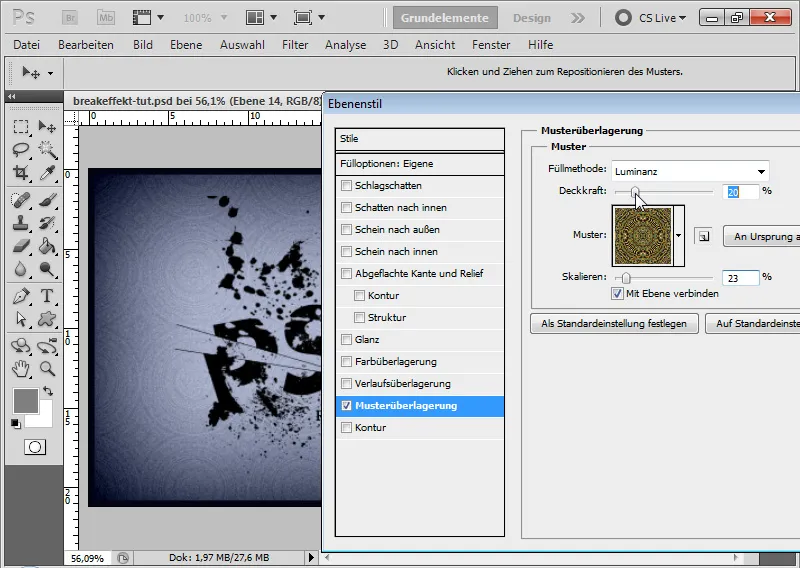Select the Crop tool

click(x=21, y=173)
